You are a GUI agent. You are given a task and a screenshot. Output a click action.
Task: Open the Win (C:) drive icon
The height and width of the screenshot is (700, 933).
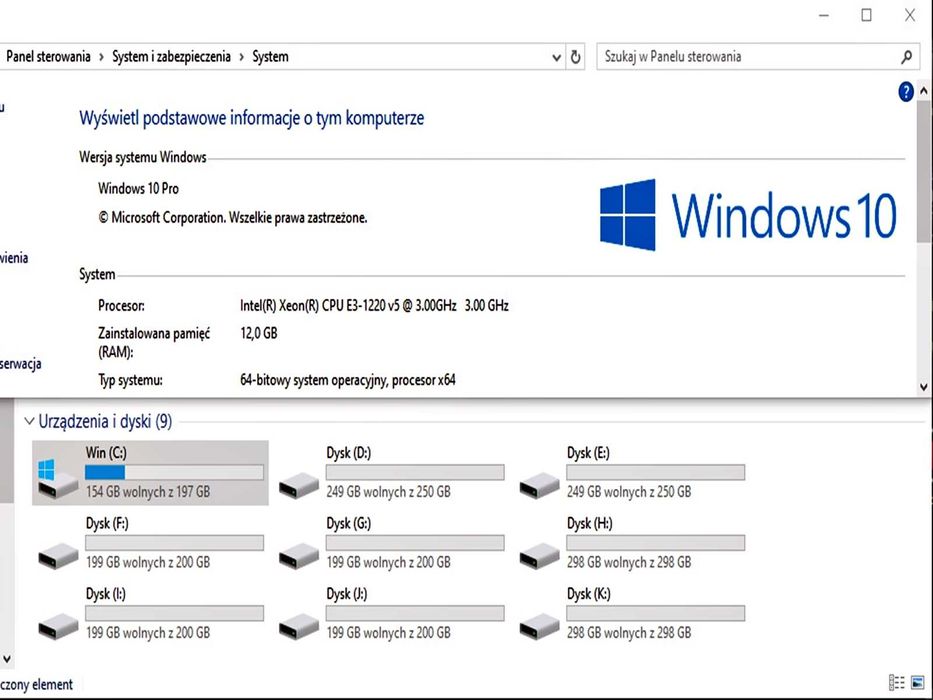pos(58,479)
